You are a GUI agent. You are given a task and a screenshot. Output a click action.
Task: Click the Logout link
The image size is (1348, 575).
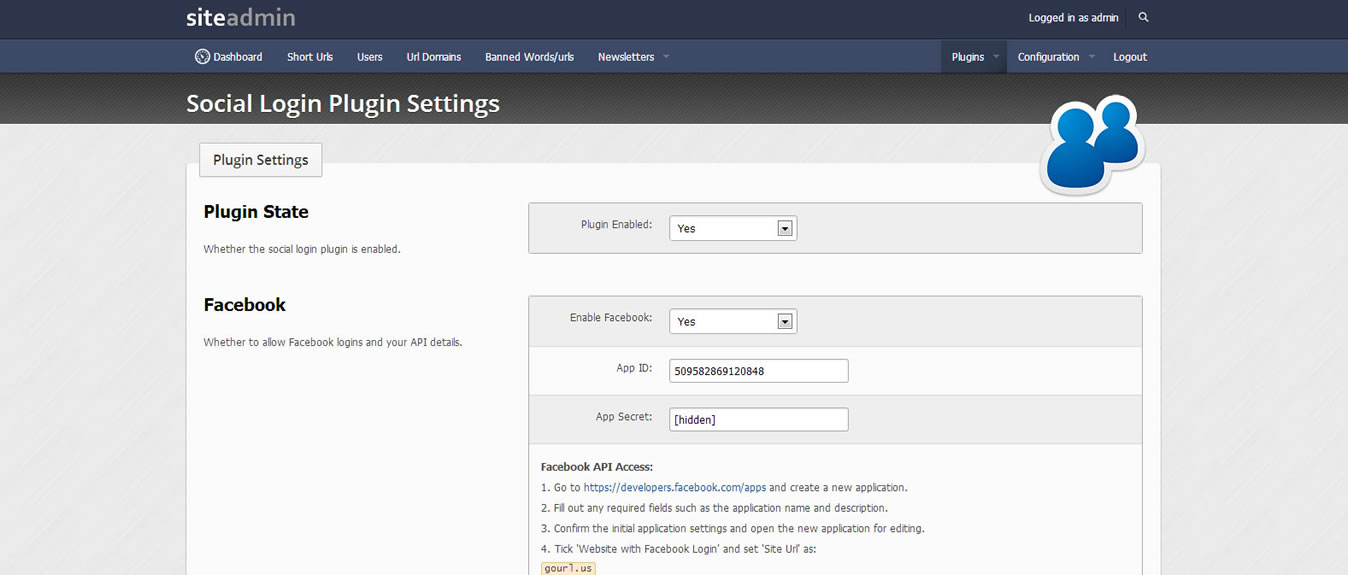click(x=1130, y=57)
